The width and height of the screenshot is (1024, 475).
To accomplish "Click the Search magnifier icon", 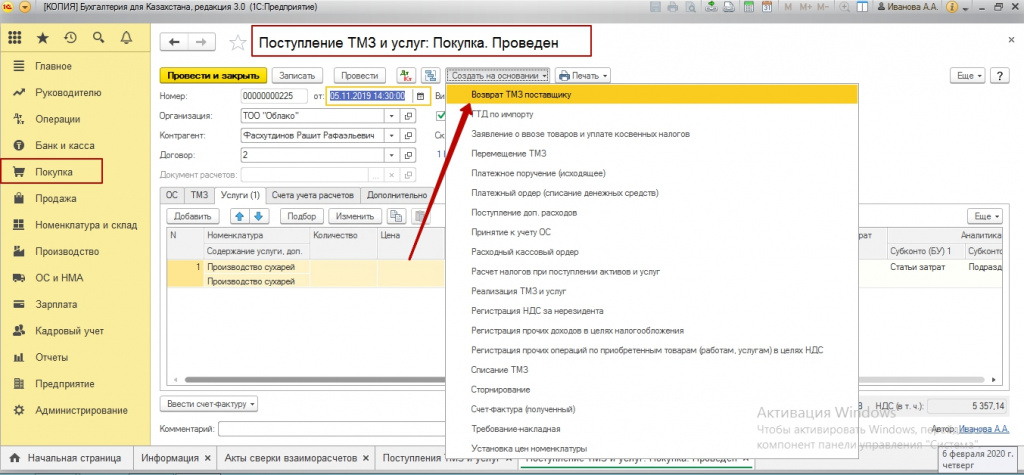I will [x=99, y=38].
